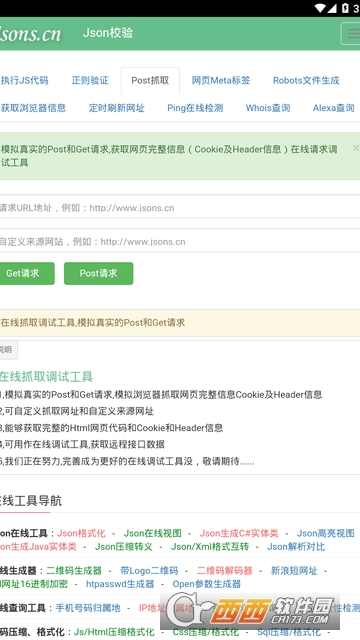Tap the Wi-Fi signal status icon
The width and height of the screenshot is (360, 640).
320,8
